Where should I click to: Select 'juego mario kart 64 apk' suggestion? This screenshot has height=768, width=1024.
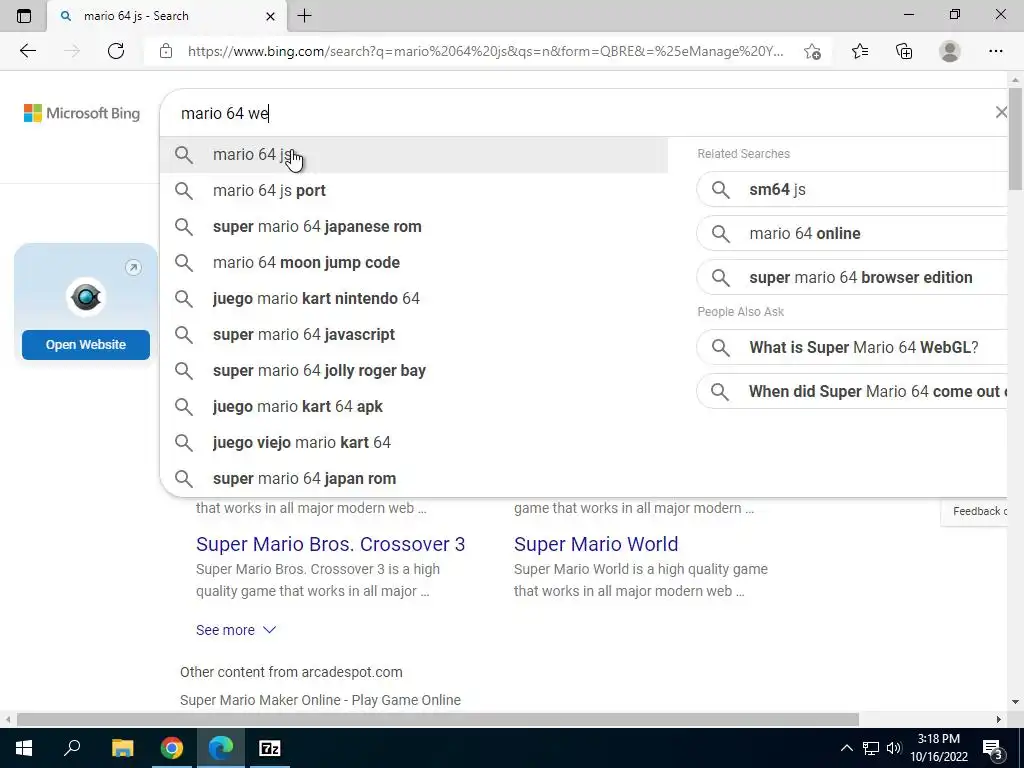(x=414, y=406)
